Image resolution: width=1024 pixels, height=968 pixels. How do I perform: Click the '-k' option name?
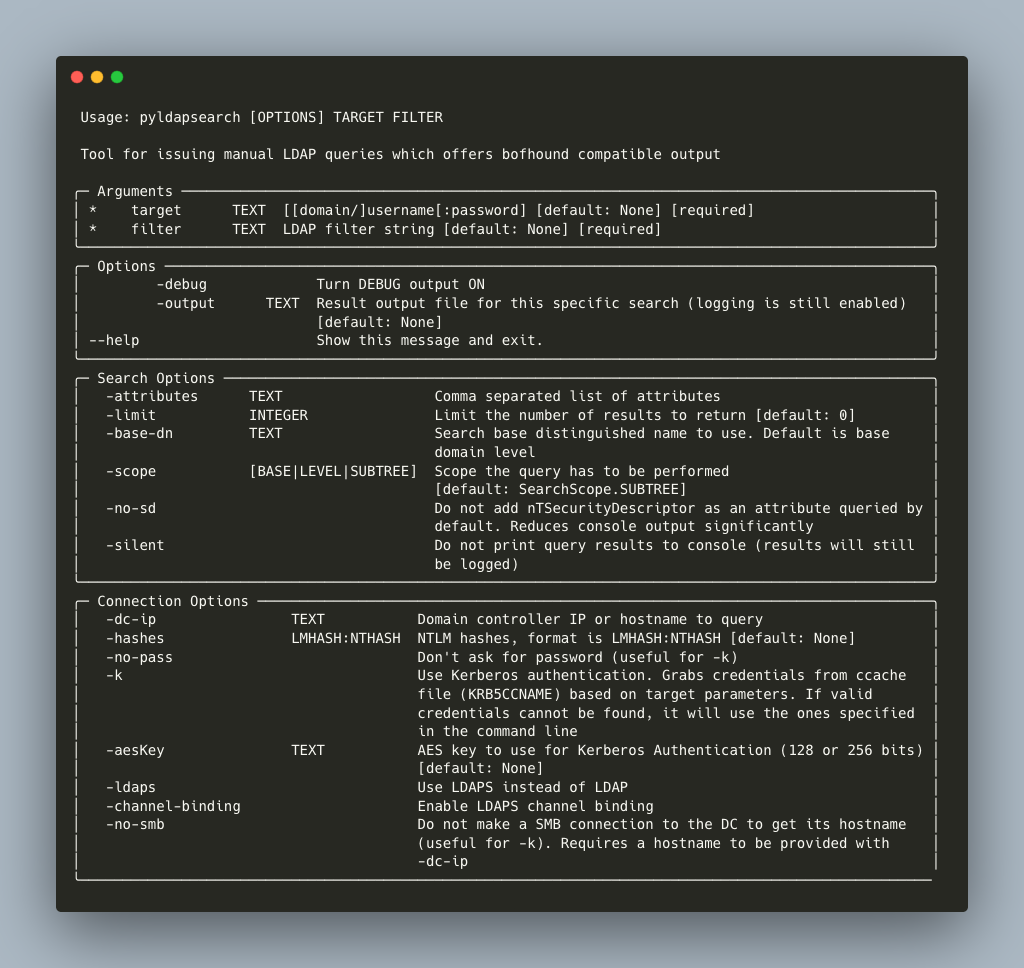click(x=114, y=675)
